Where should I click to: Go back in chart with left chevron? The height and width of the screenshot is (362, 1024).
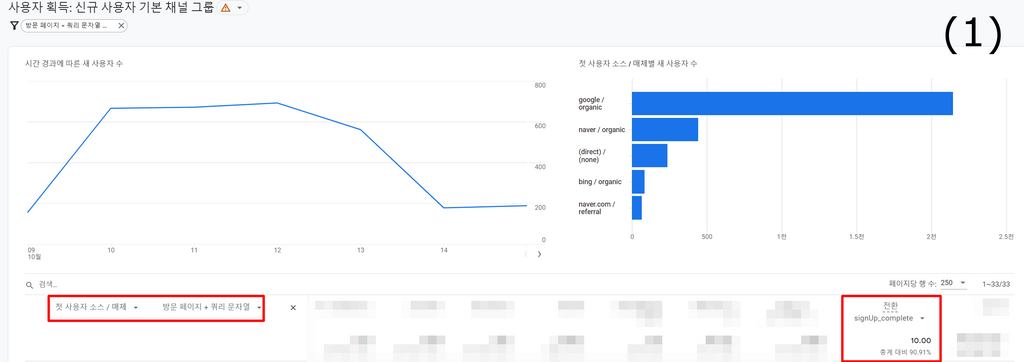click(526, 254)
